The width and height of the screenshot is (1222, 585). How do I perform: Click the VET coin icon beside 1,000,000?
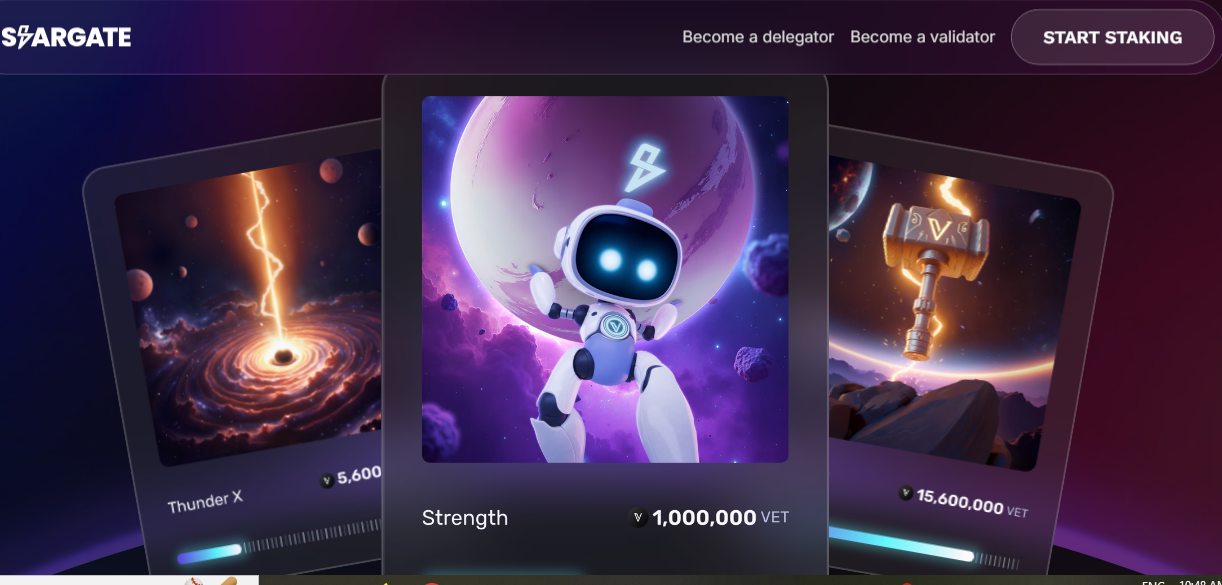[x=638, y=518]
